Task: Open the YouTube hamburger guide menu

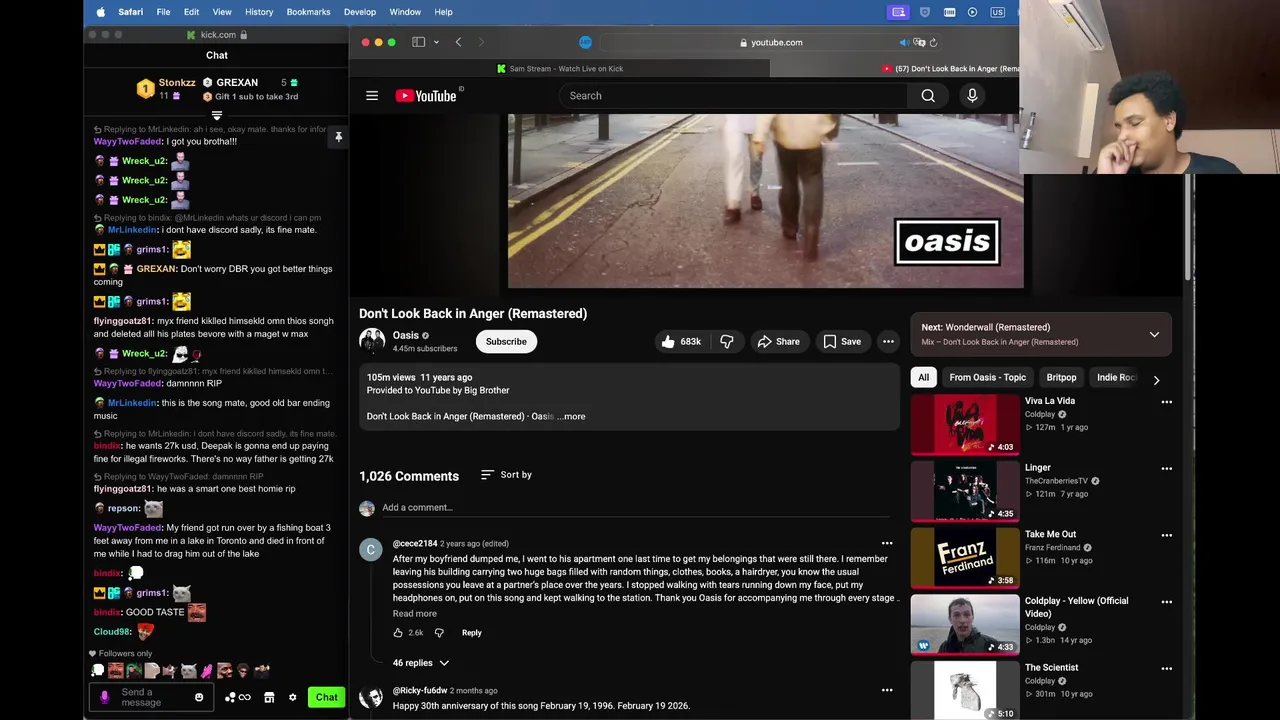Action: tap(372, 96)
